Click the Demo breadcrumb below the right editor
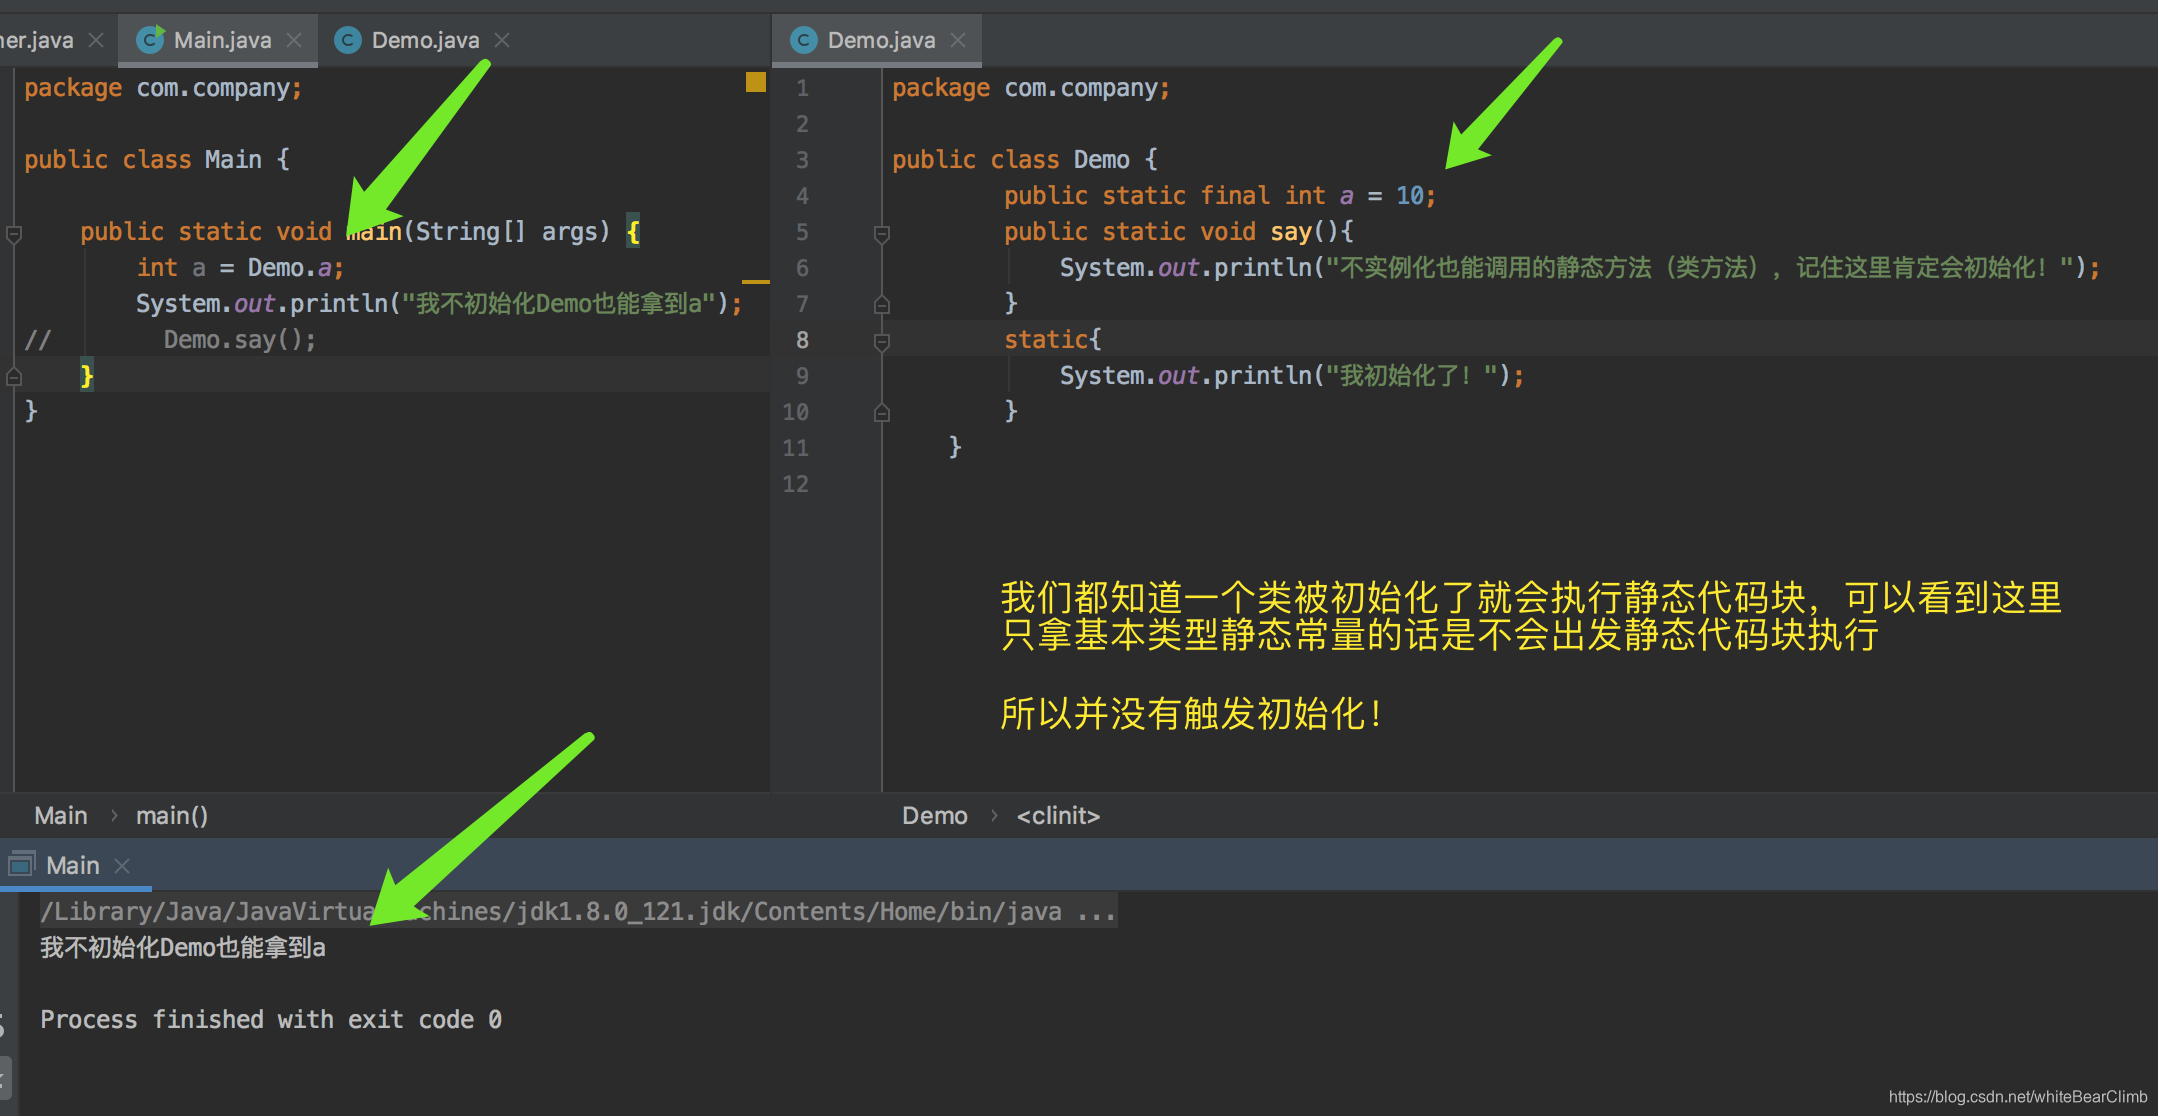 tap(934, 816)
